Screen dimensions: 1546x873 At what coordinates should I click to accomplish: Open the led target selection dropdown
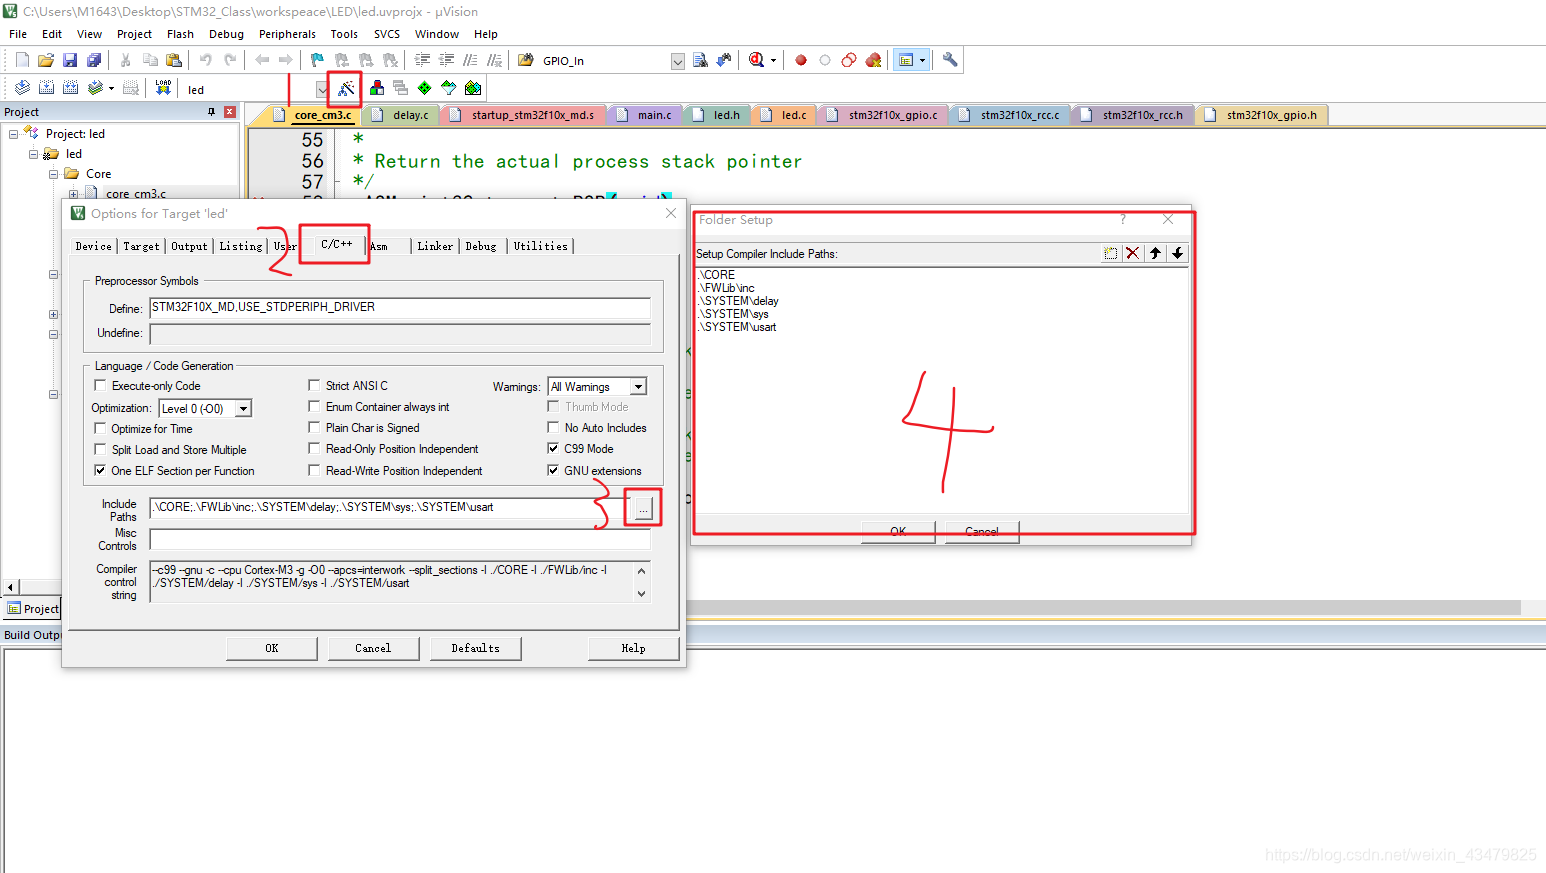(x=322, y=90)
